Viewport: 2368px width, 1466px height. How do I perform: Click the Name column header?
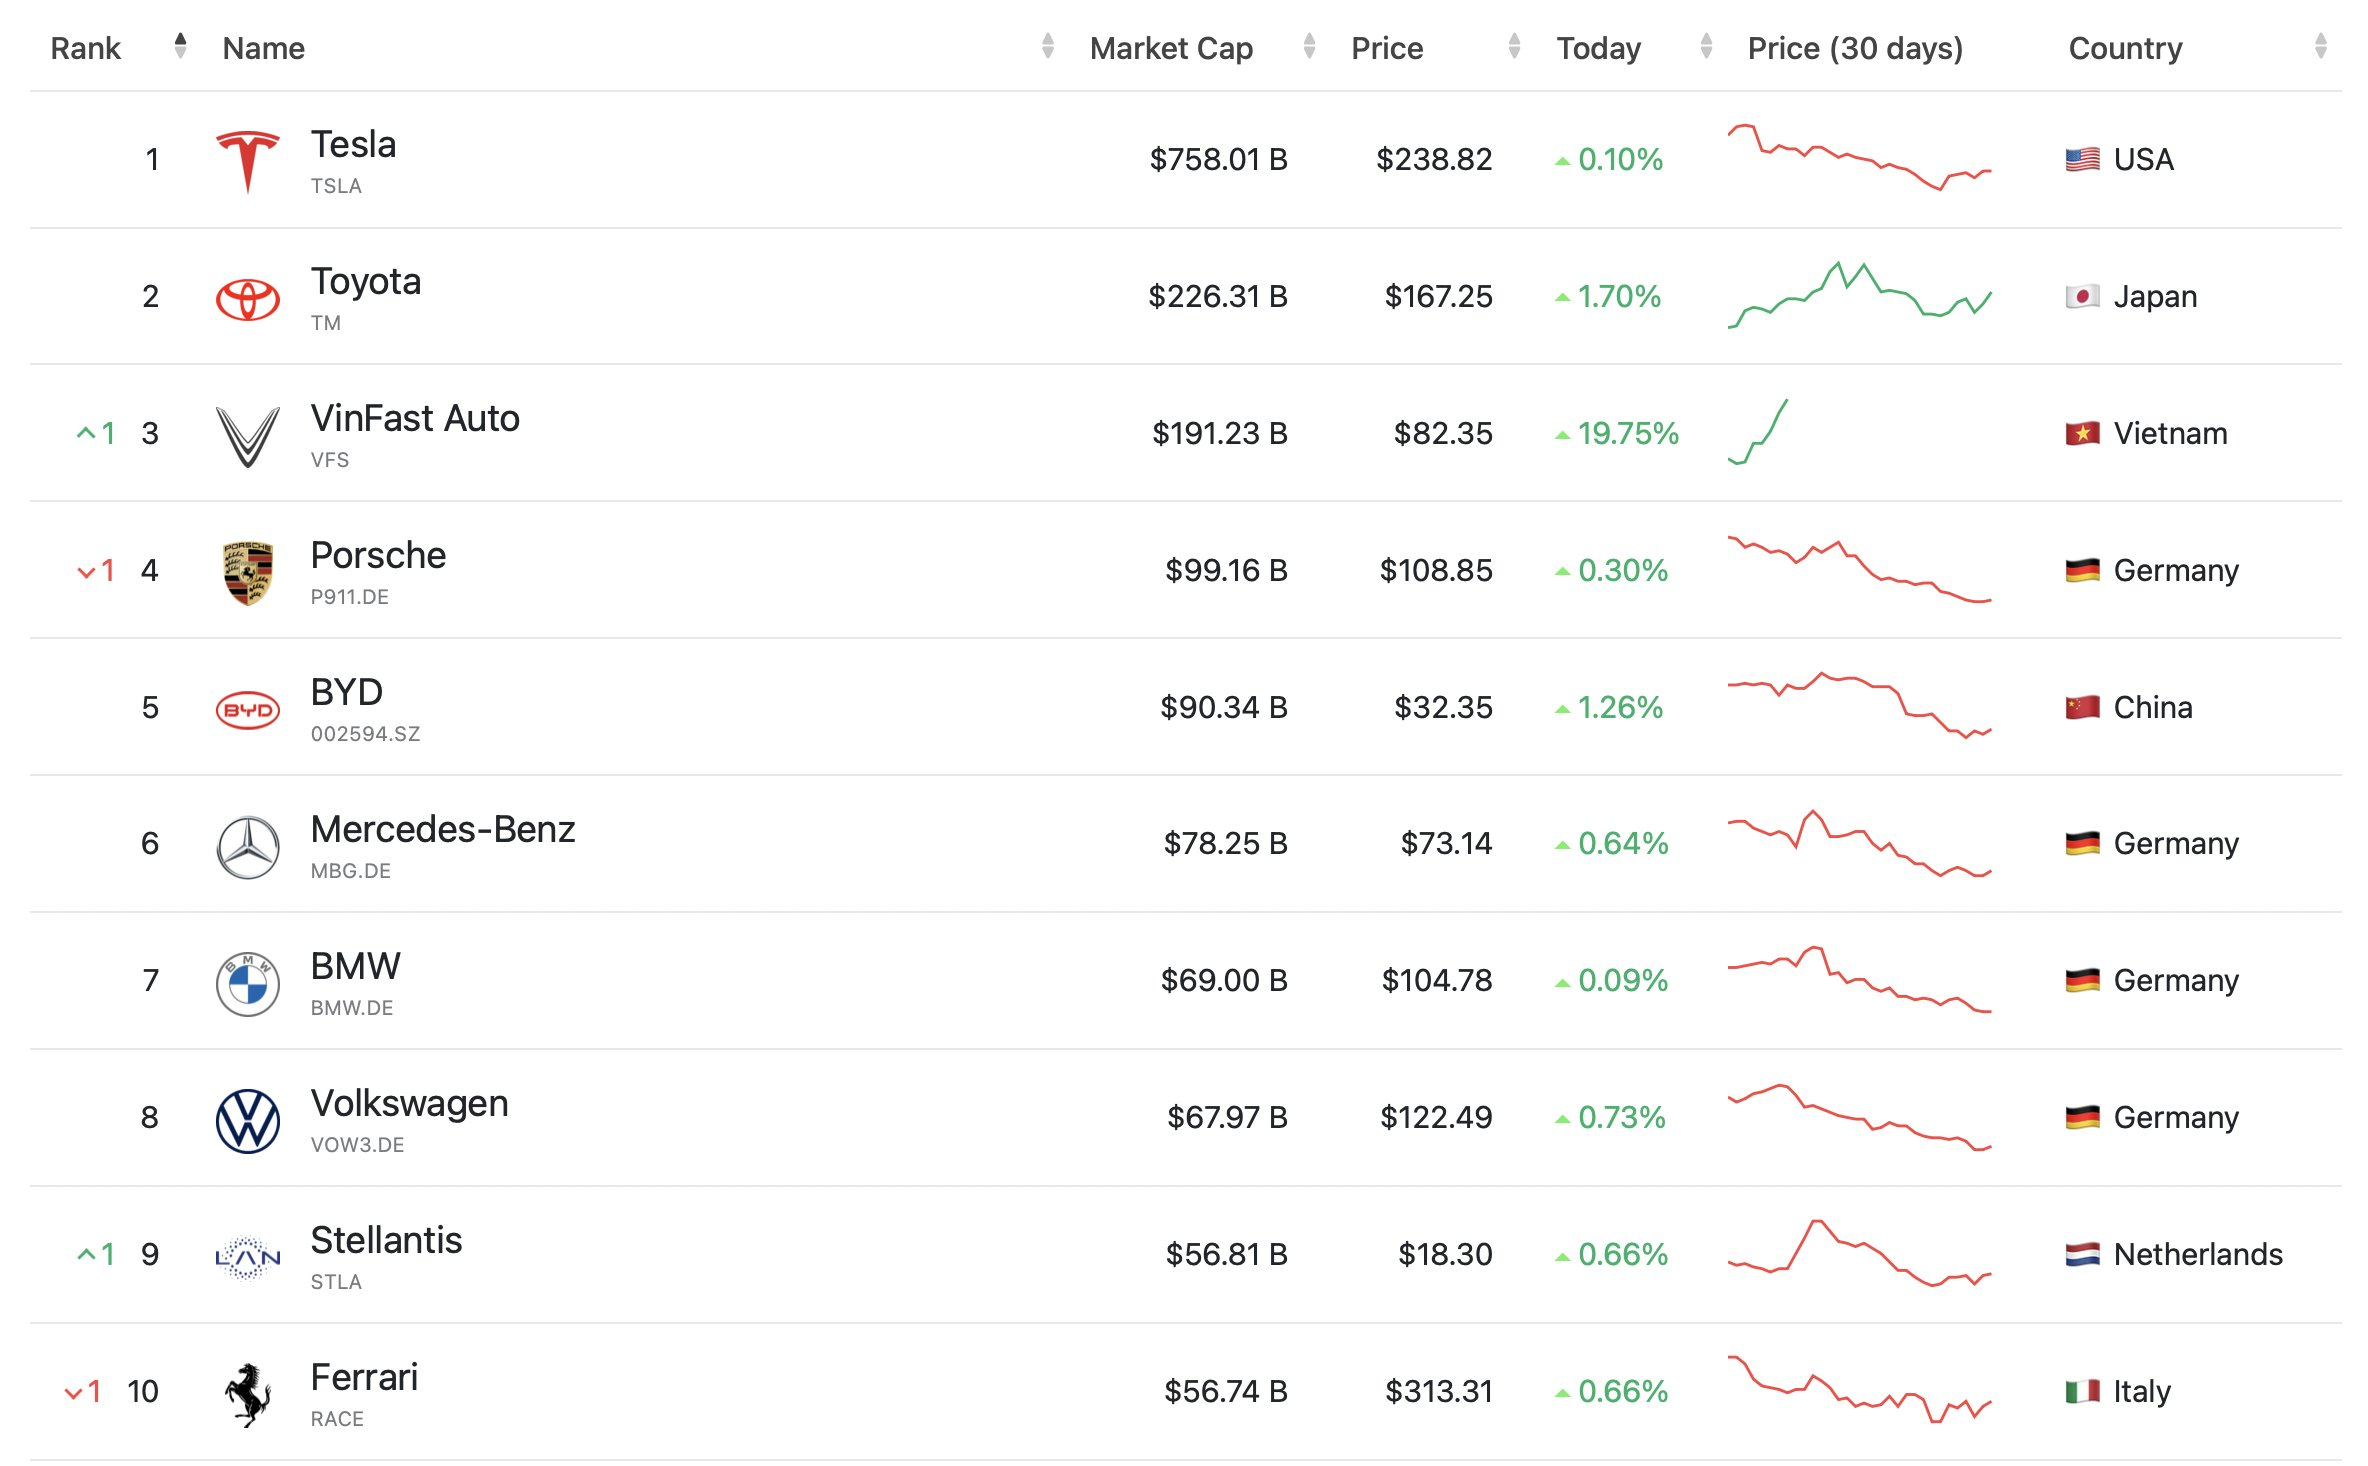coord(263,48)
